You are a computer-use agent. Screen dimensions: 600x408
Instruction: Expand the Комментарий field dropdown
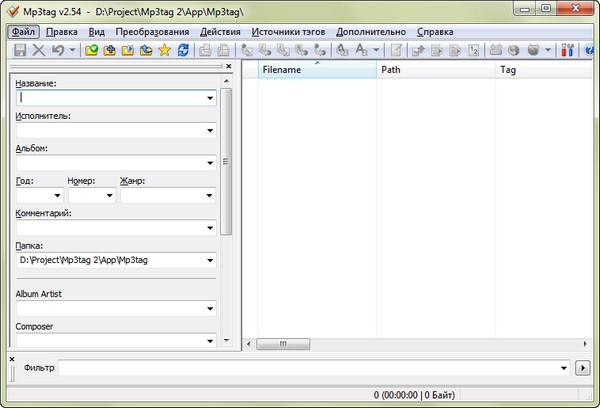click(210, 228)
